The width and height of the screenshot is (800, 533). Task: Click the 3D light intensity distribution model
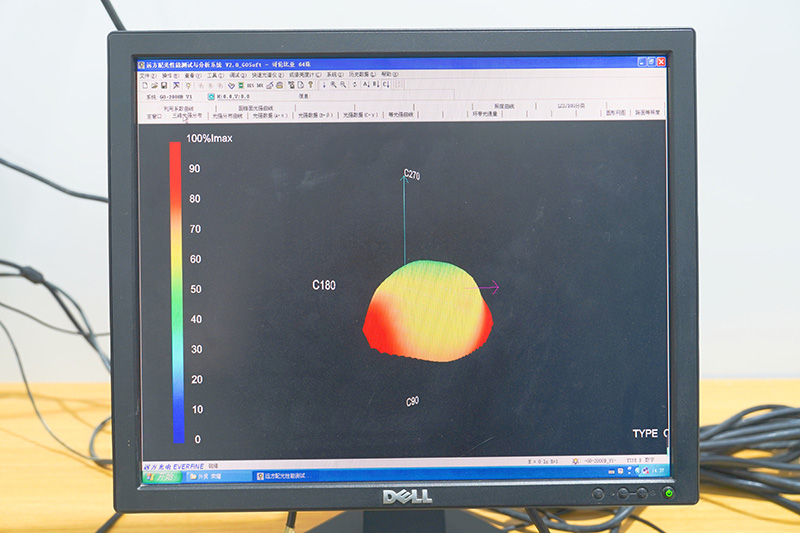[428, 315]
